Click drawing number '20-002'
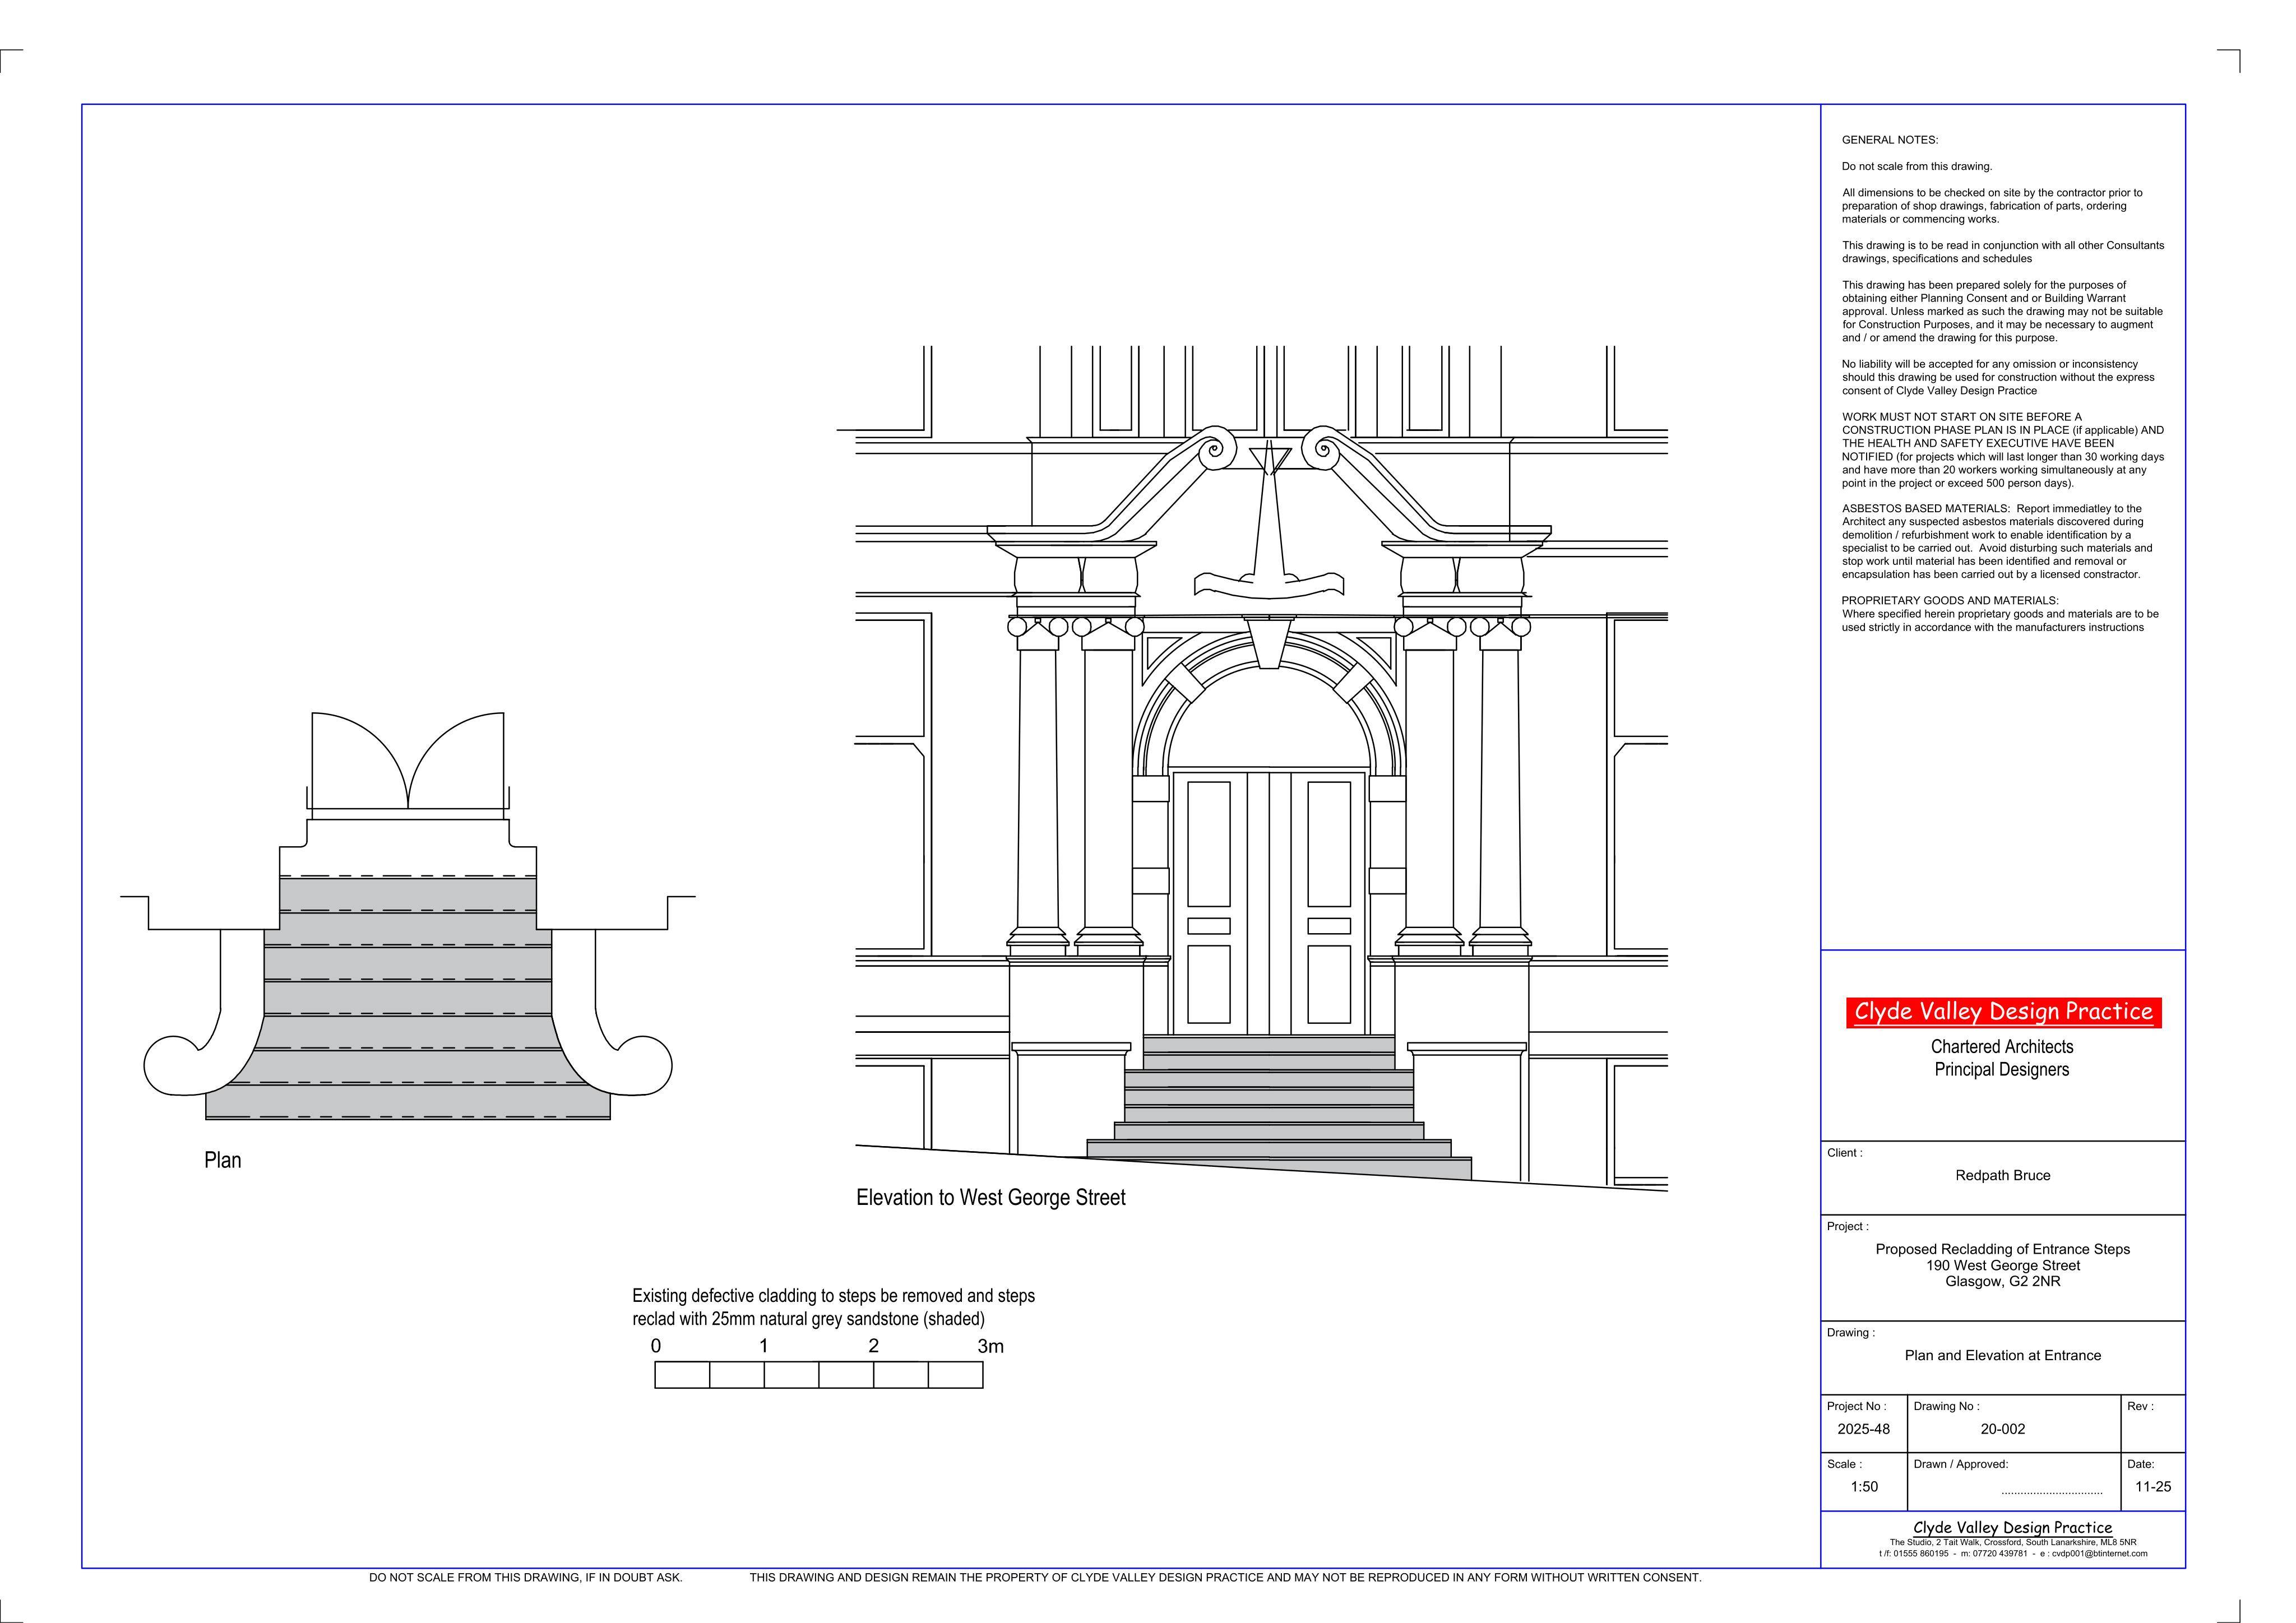The height and width of the screenshot is (1623, 2296). [2003, 1429]
